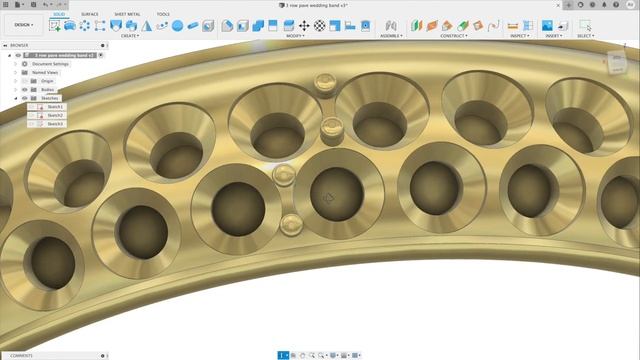640x360 pixels.
Task: Open the Section Analysis tool
Action: click(528, 26)
